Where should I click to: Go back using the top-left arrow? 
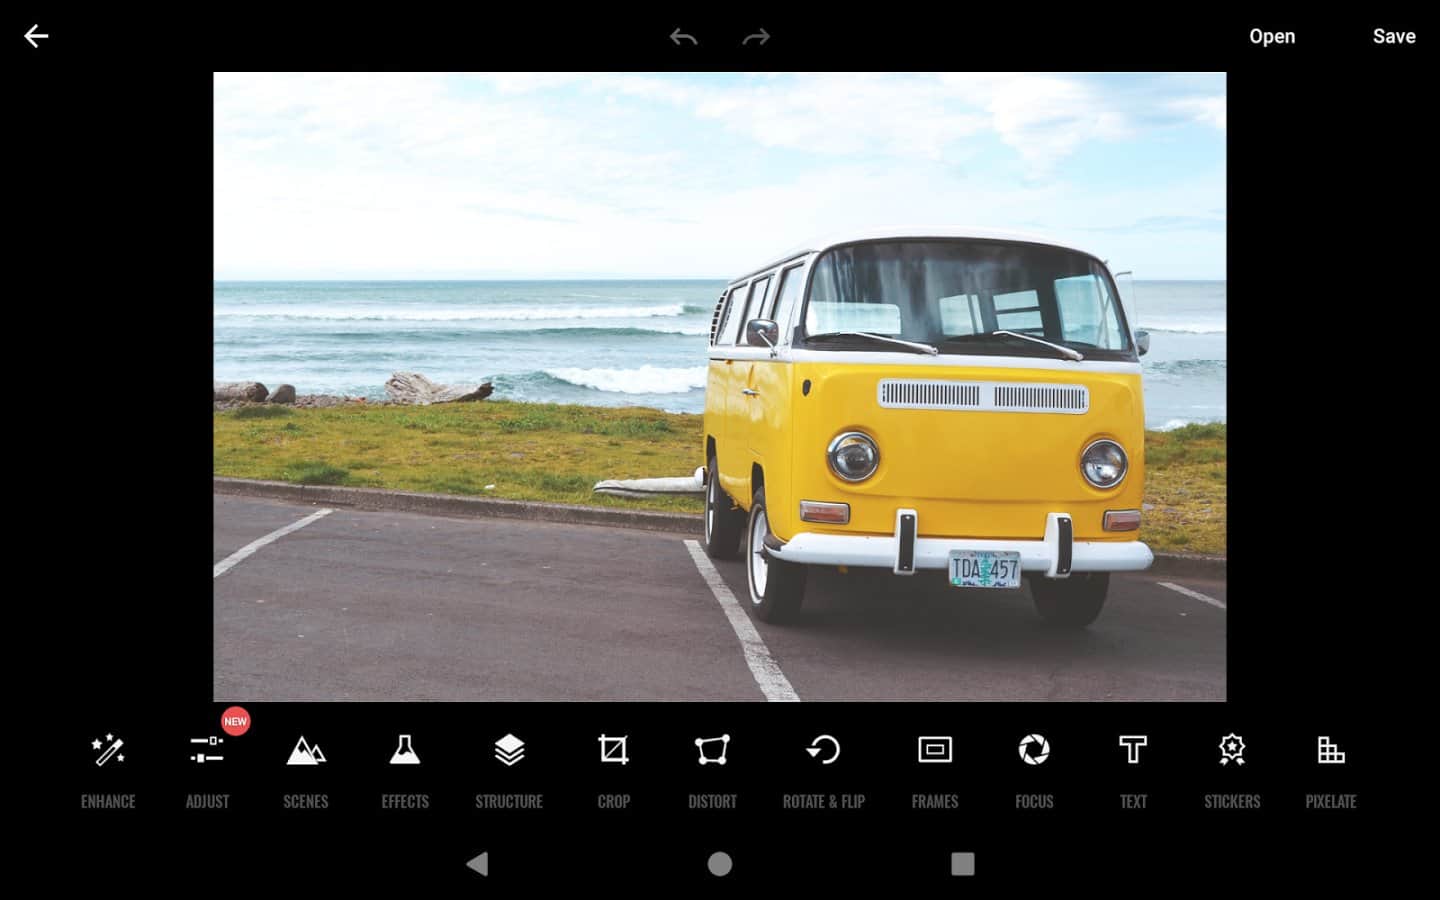click(36, 37)
